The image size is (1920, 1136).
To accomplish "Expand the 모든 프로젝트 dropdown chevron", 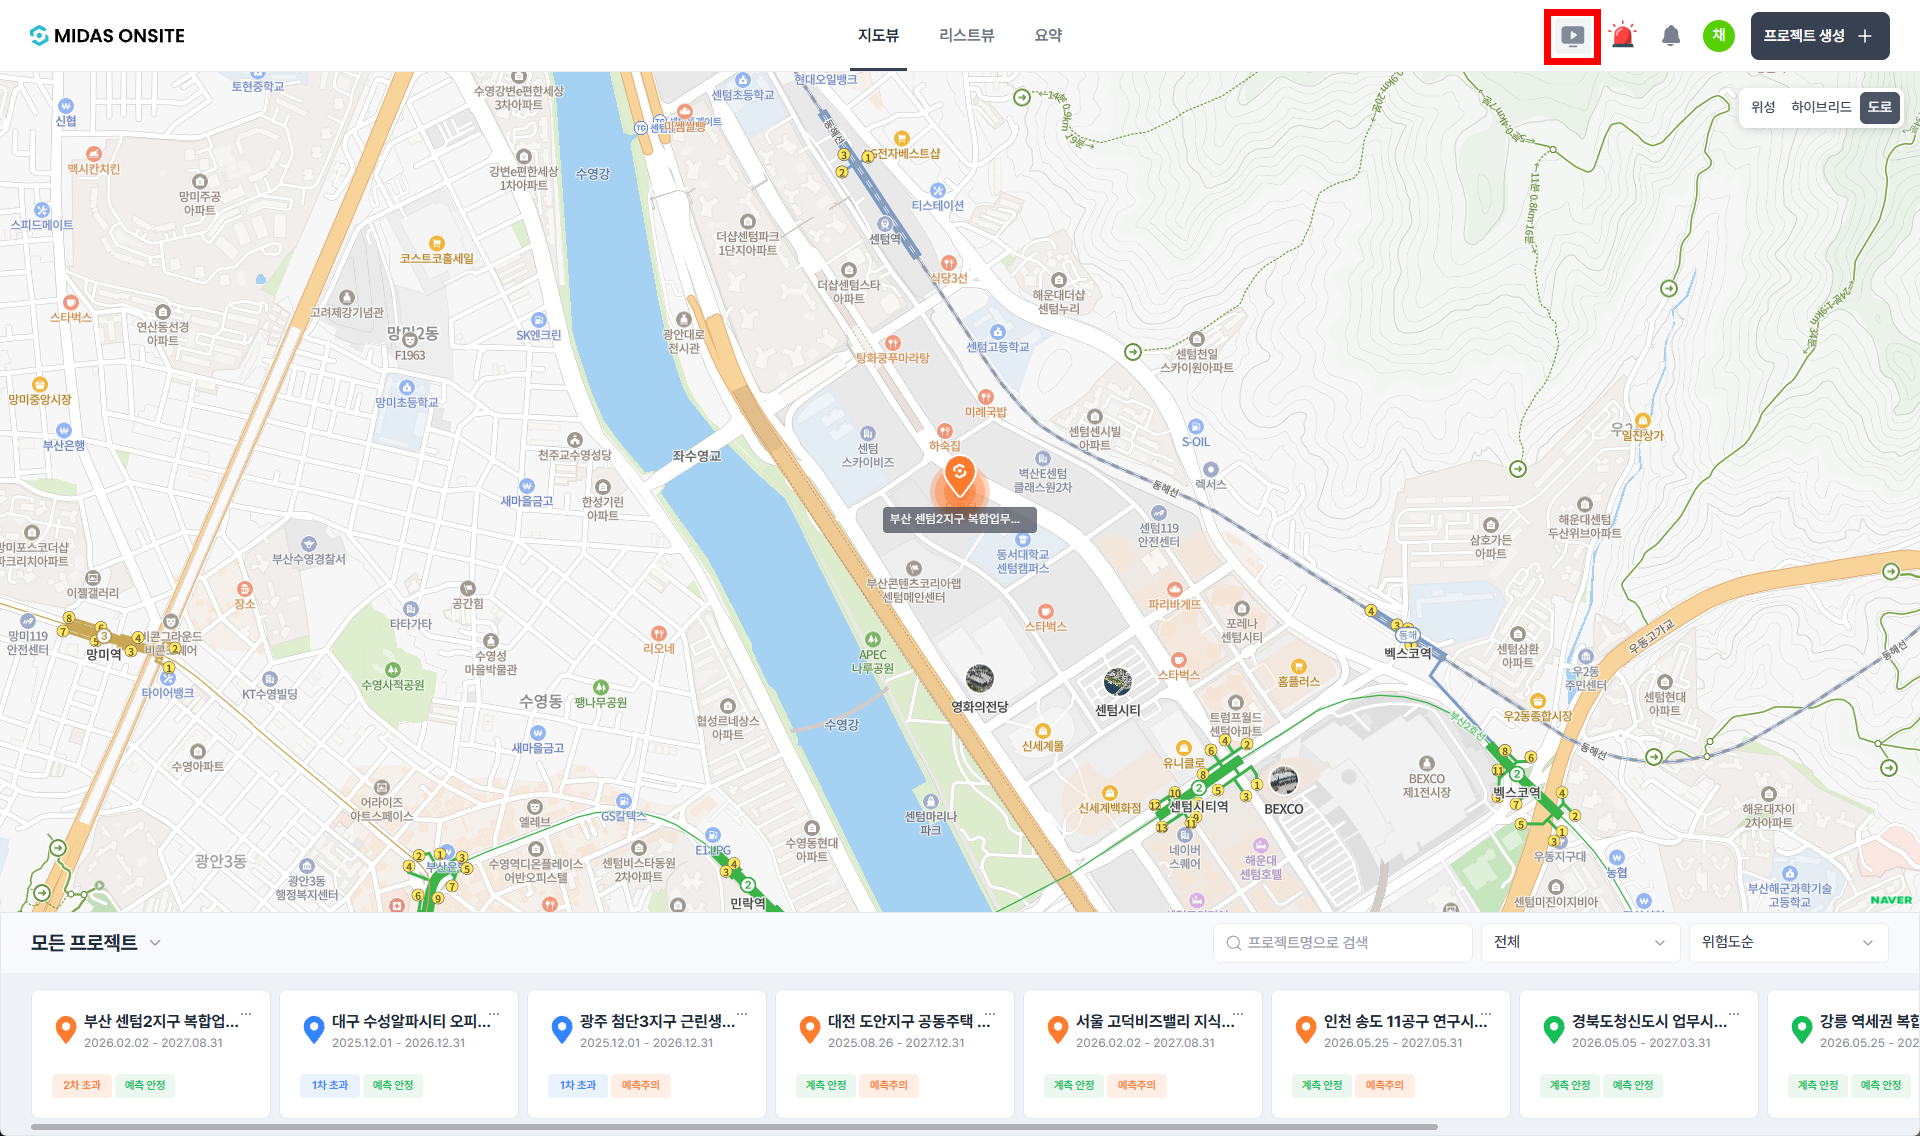I will 155,943.
